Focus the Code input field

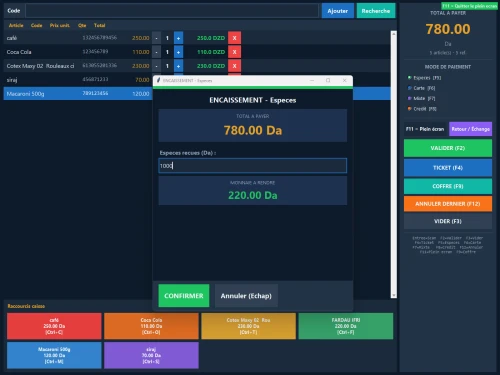coord(172,11)
